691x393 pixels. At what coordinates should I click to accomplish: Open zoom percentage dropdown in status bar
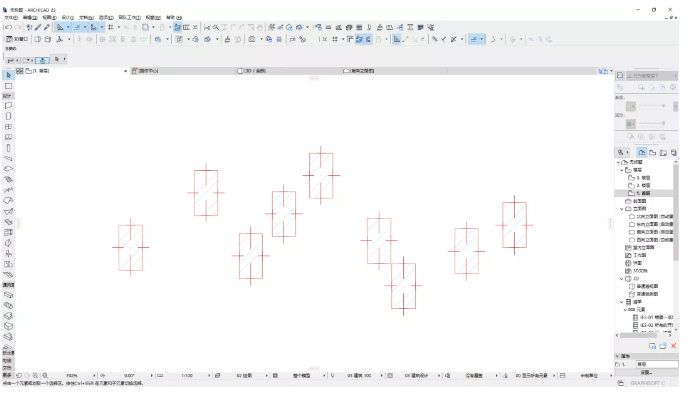click(94, 376)
